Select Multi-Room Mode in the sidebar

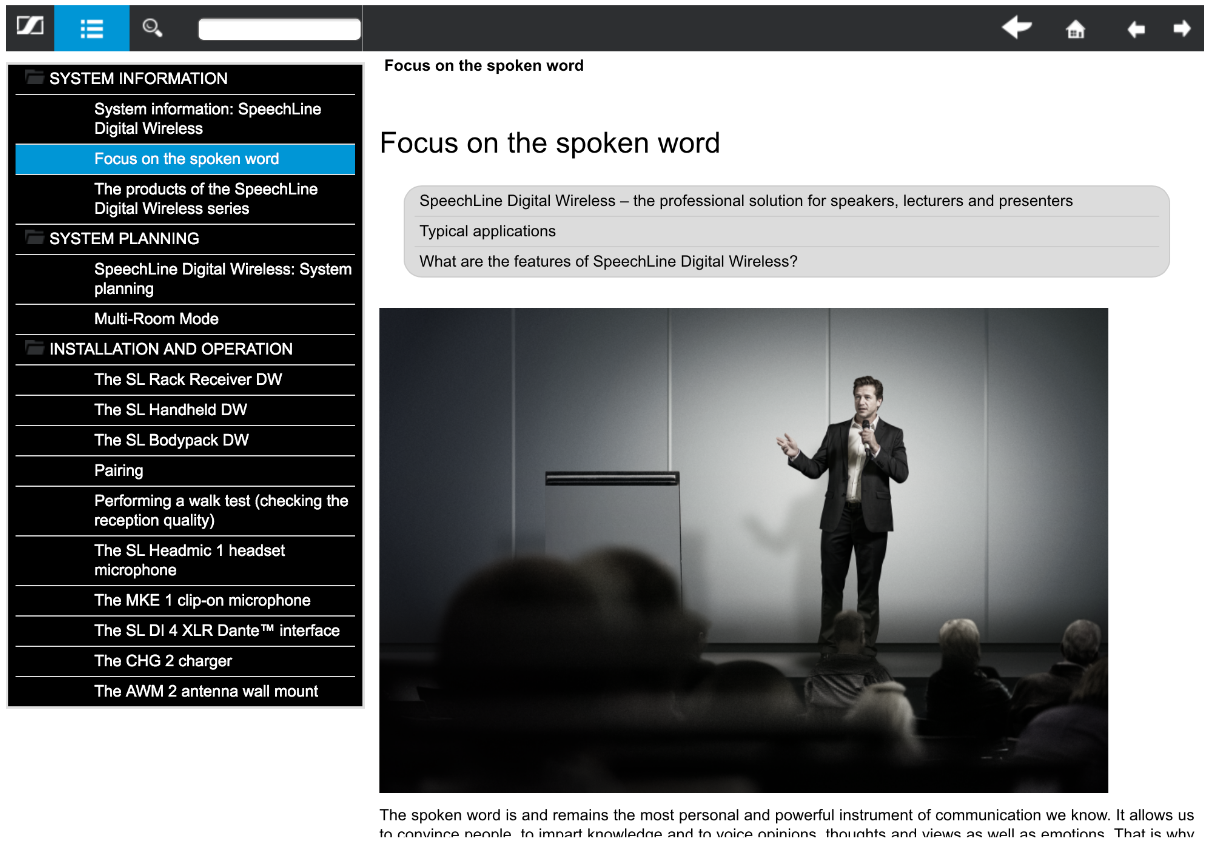[156, 319]
